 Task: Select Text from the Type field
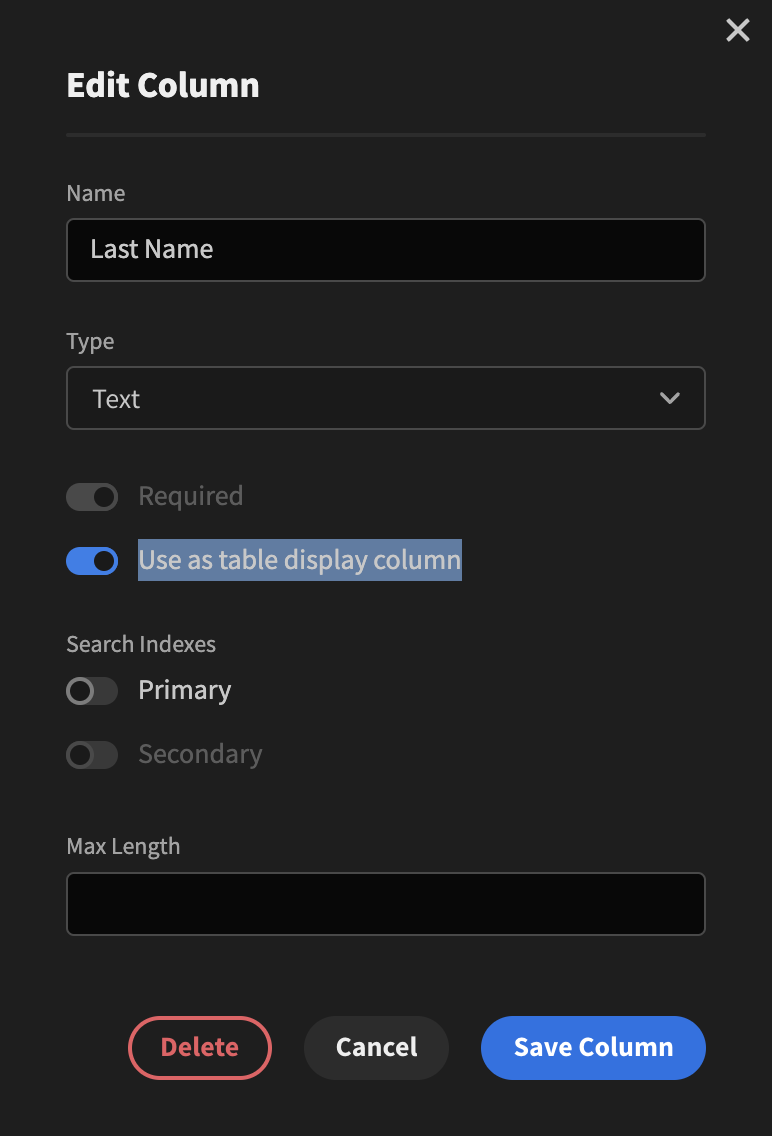pos(386,398)
